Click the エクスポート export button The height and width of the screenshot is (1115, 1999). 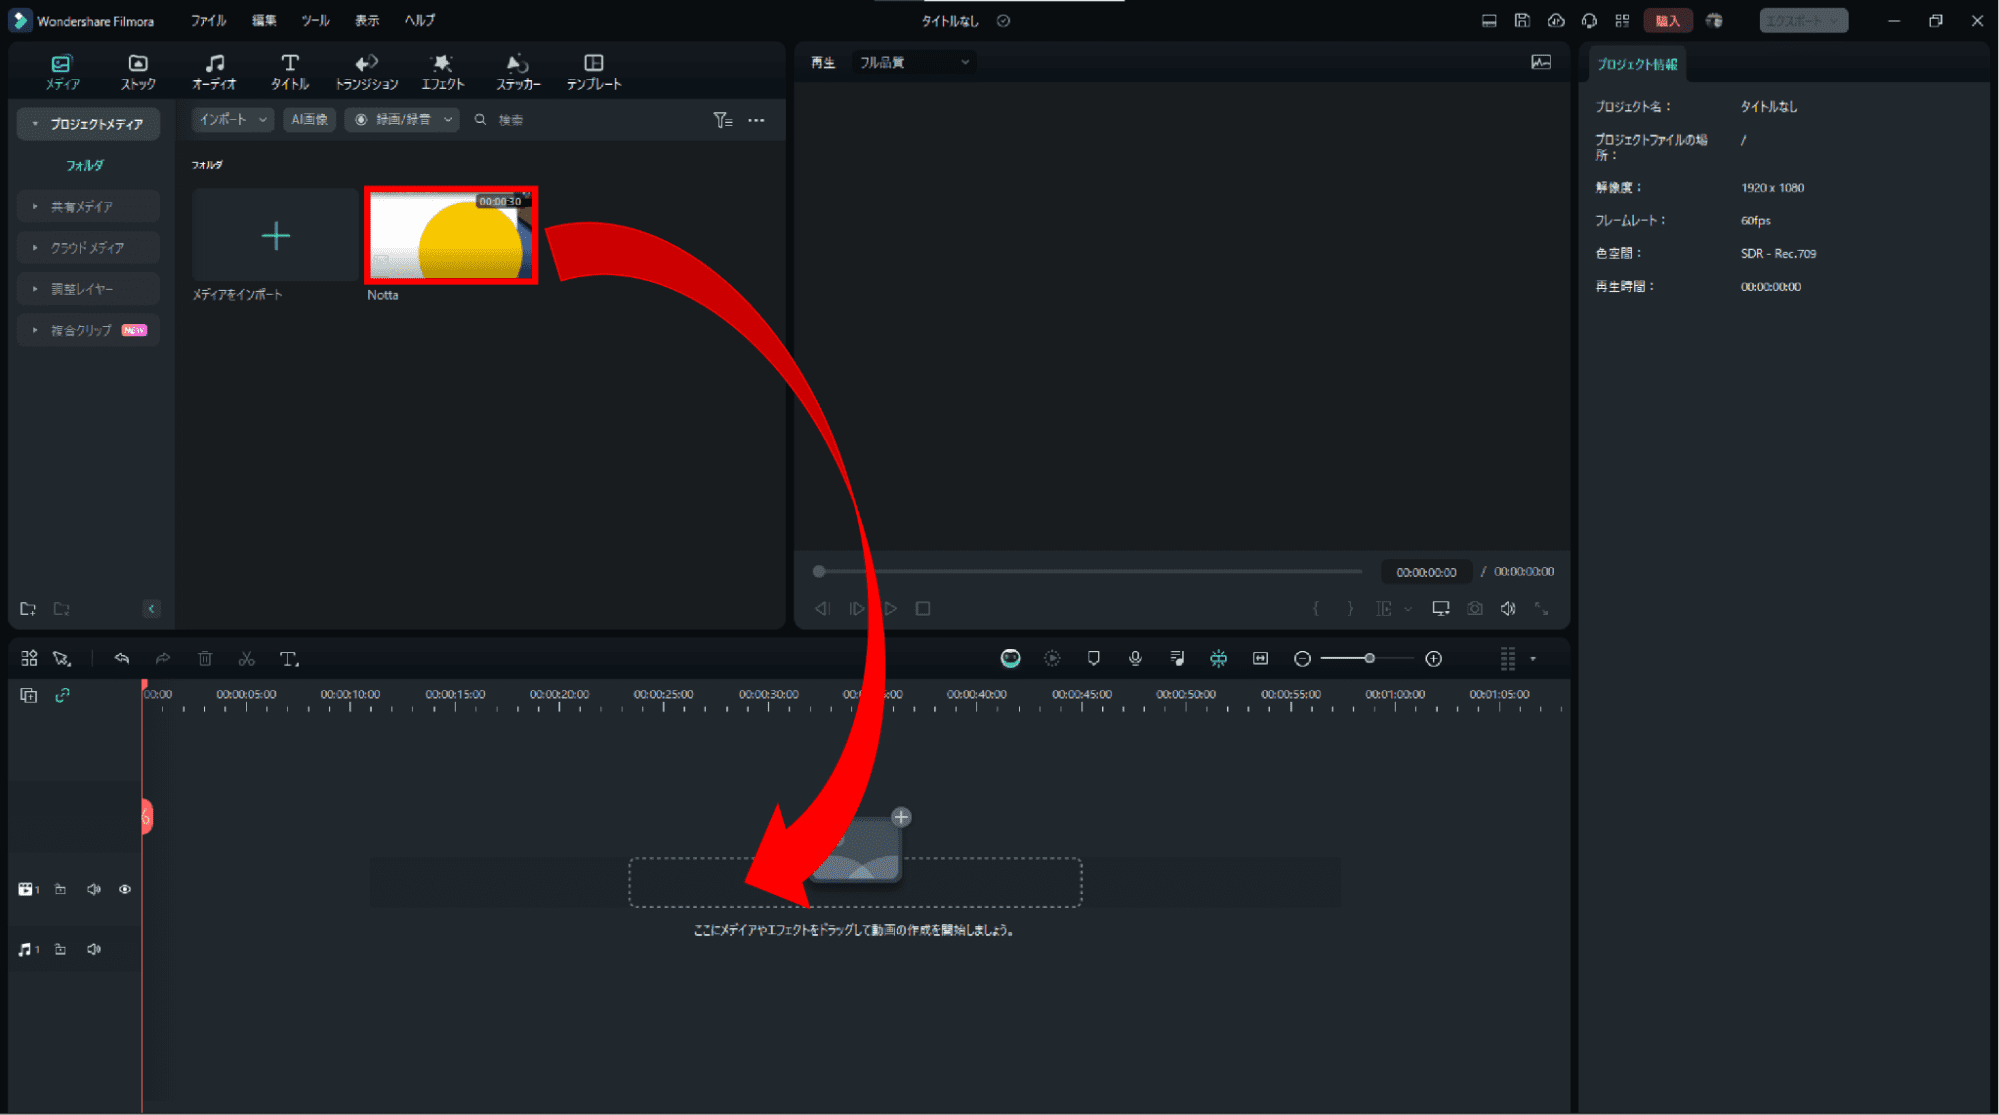1804,20
